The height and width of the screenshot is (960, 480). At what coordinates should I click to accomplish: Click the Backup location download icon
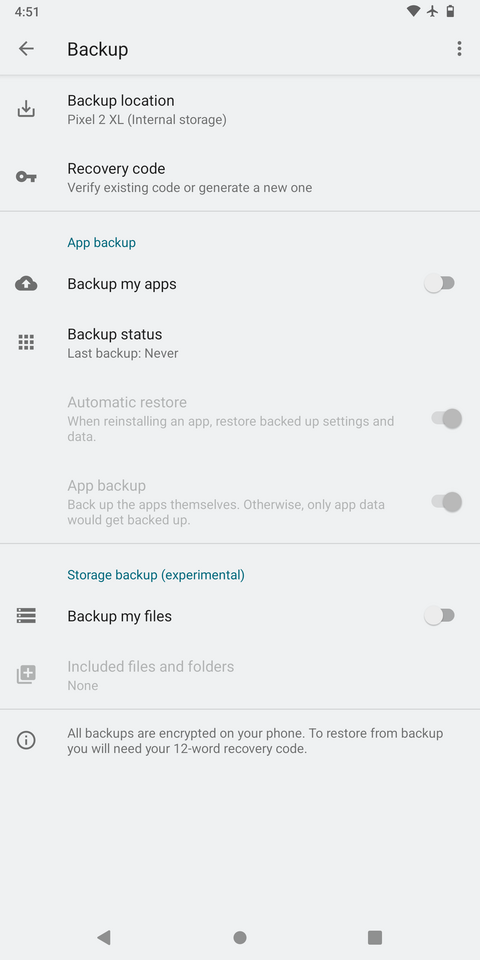(26, 110)
